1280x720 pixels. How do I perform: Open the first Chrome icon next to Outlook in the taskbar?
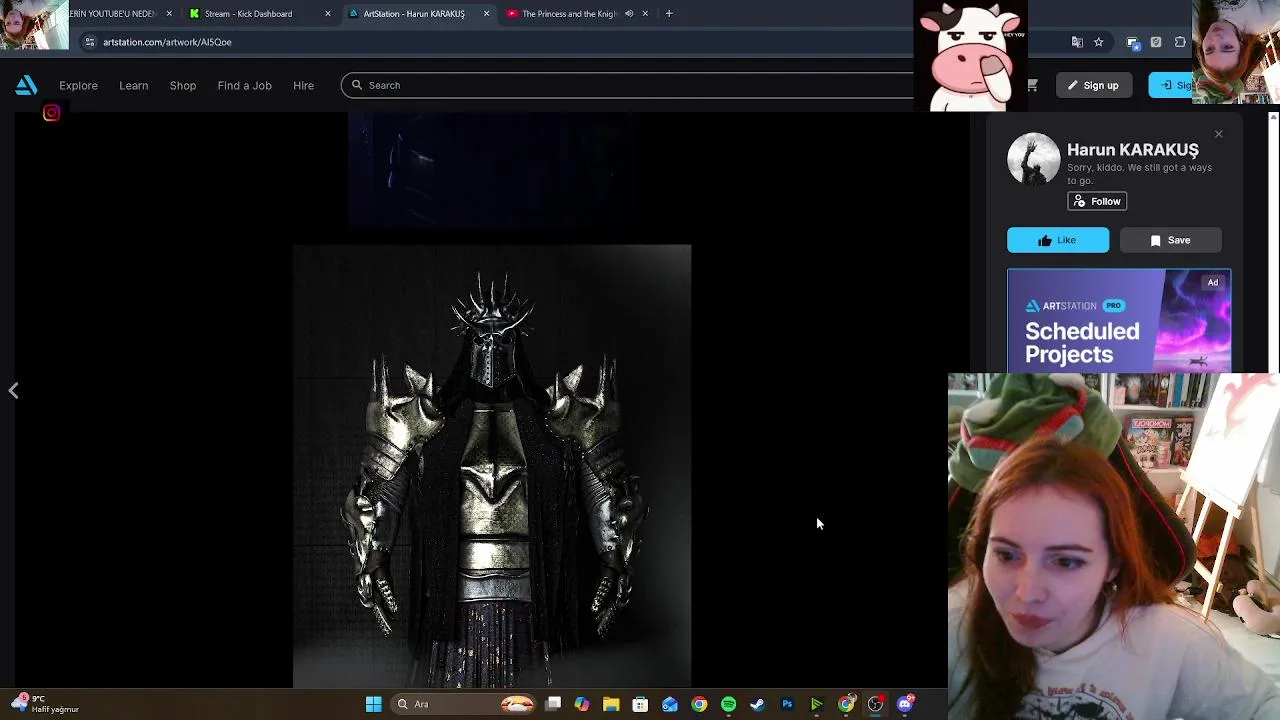coord(699,704)
